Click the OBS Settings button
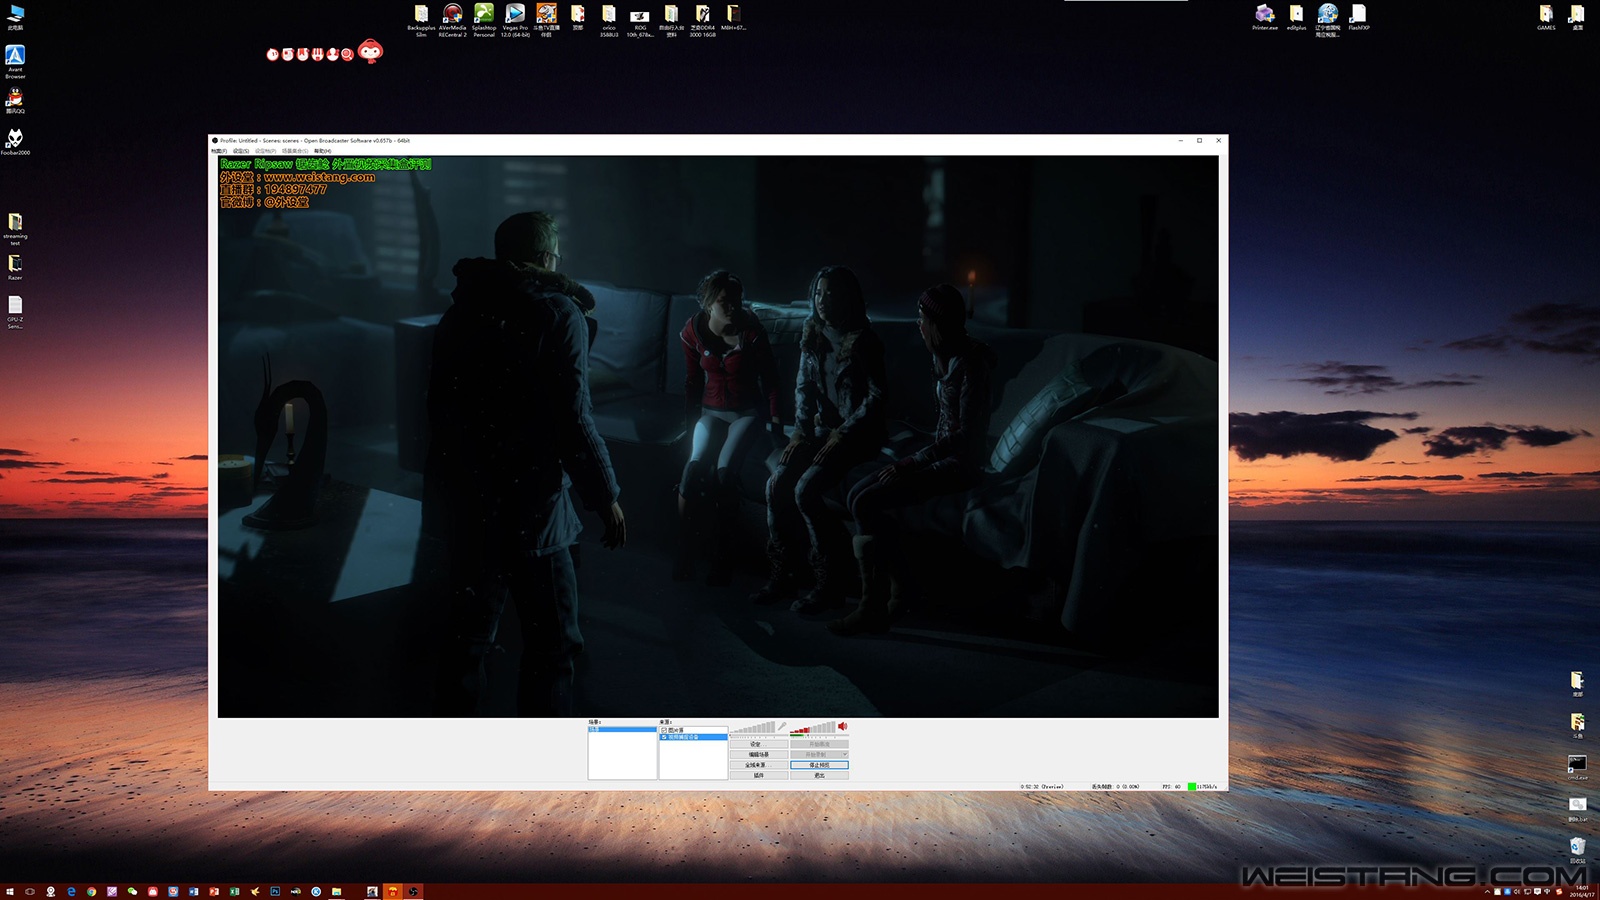Screen dimensions: 1600x900 759,744
